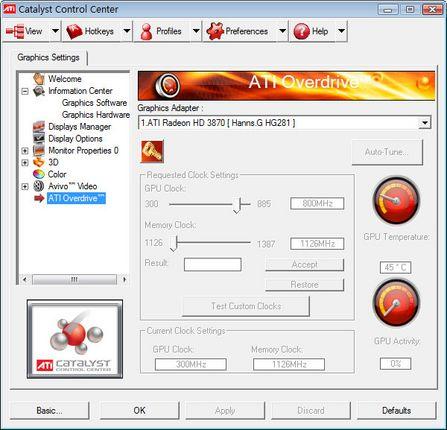Collapse the Information Center node
Image resolution: width=447 pixels, height=430 pixels.
[25, 91]
